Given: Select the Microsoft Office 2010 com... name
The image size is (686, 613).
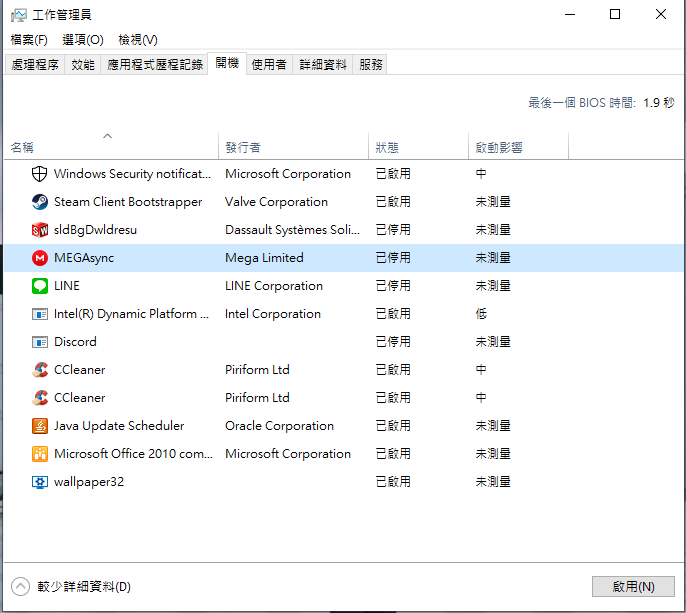Looking at the screenshot, I should (x=133, y=454).
